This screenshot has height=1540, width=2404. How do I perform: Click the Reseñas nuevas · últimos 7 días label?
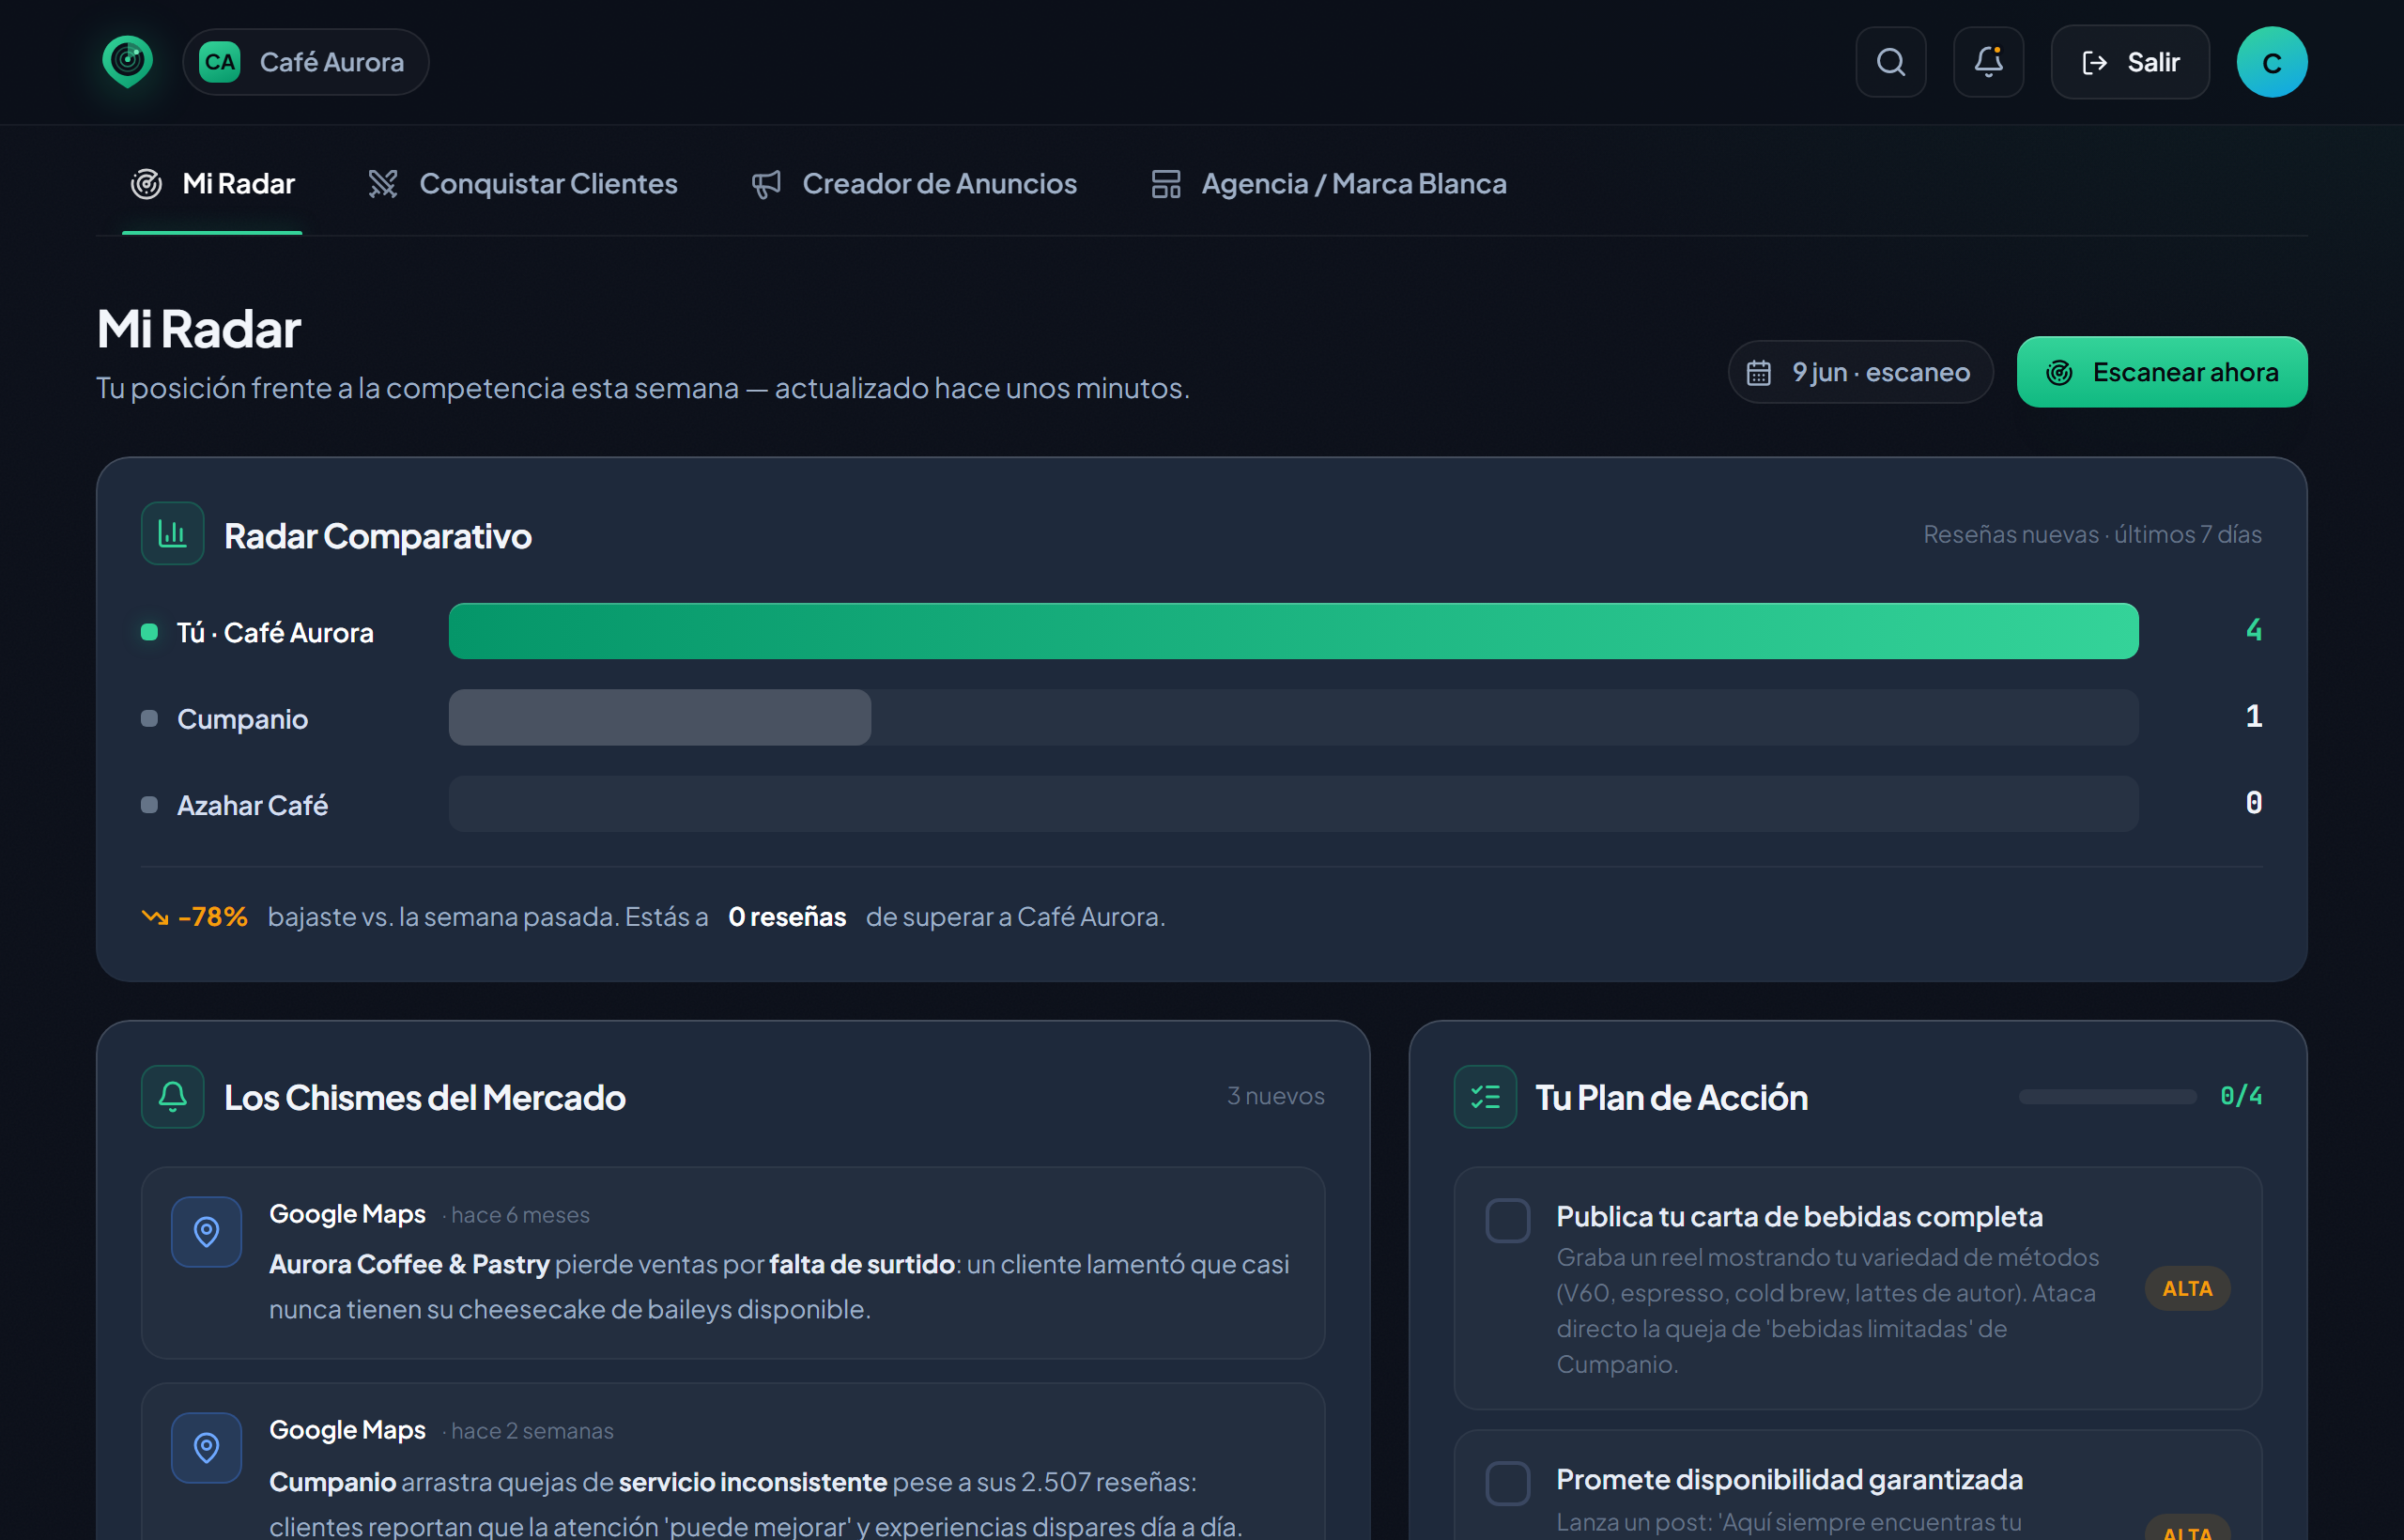(2092, 534)
